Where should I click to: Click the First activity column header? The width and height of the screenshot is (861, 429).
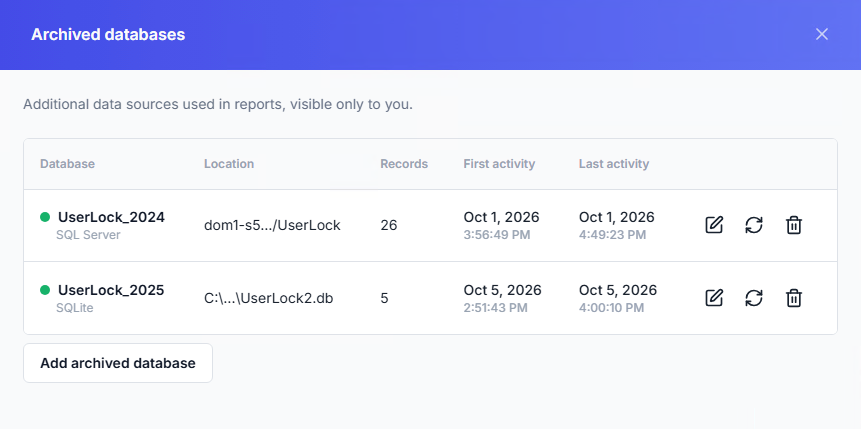[499, 164]
